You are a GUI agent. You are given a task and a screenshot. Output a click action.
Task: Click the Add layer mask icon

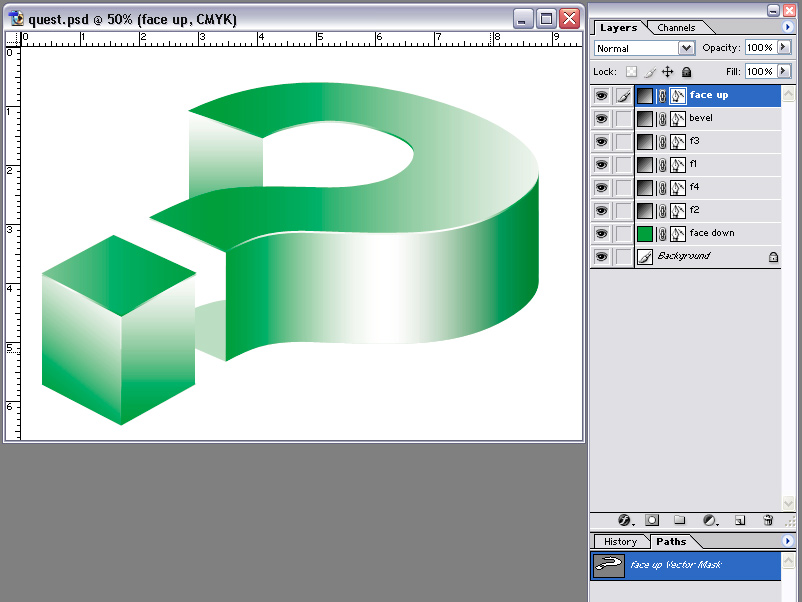[x=652, y=520]
